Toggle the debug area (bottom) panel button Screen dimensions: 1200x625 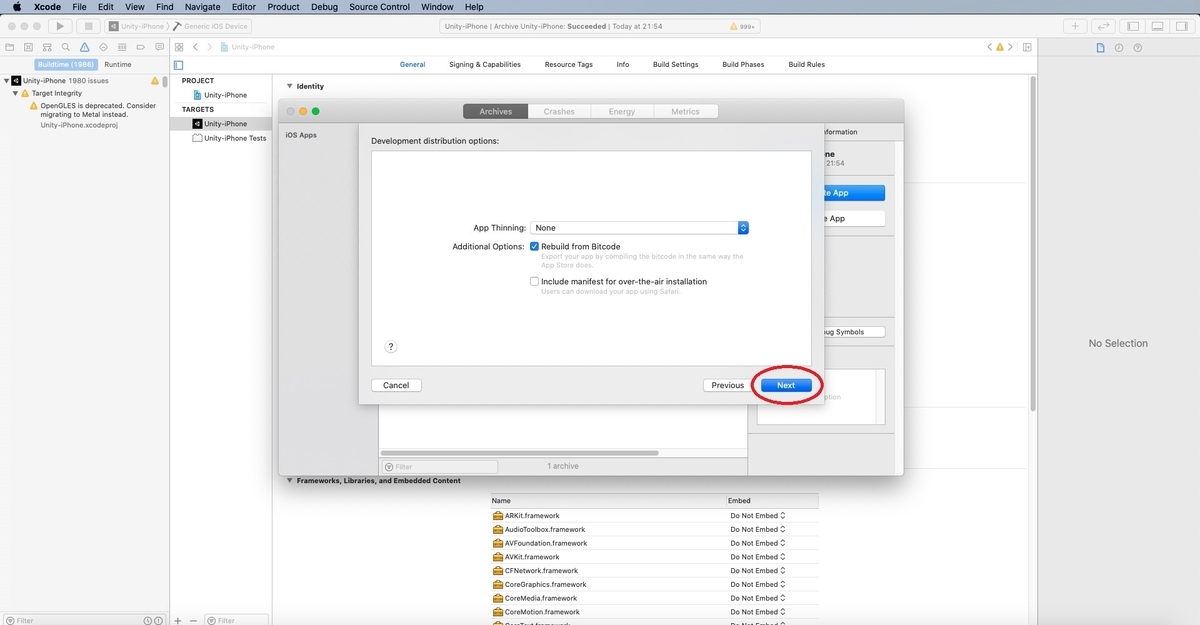(x=1156, y=26)
